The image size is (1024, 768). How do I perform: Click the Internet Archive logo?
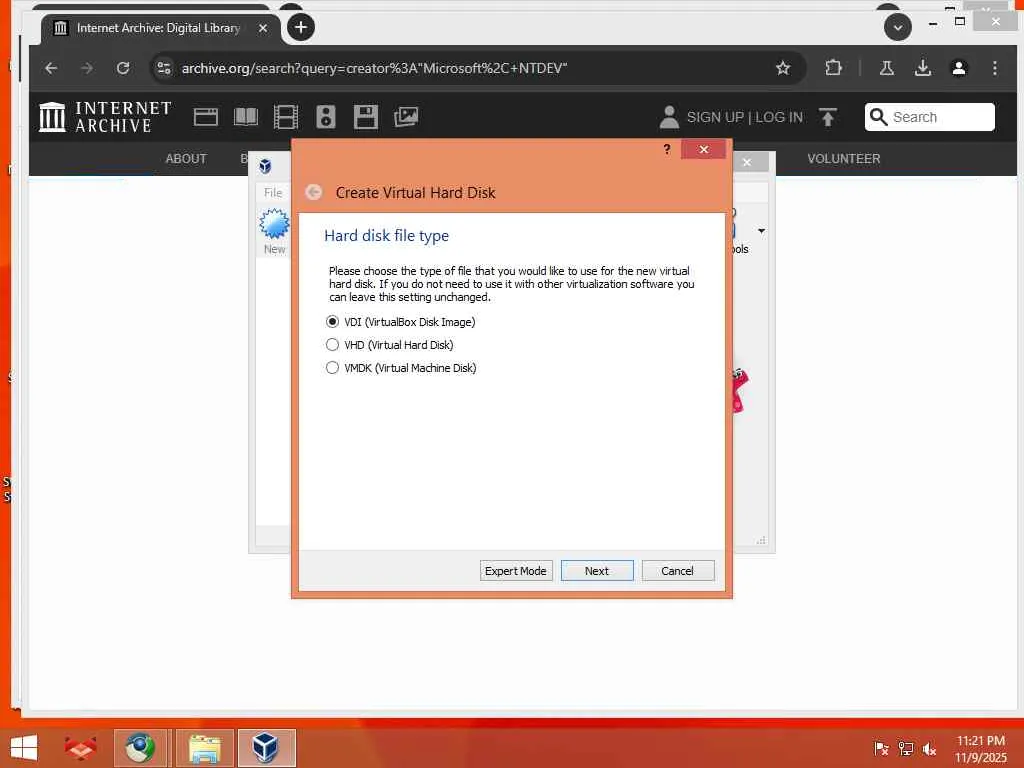(105, 117)
